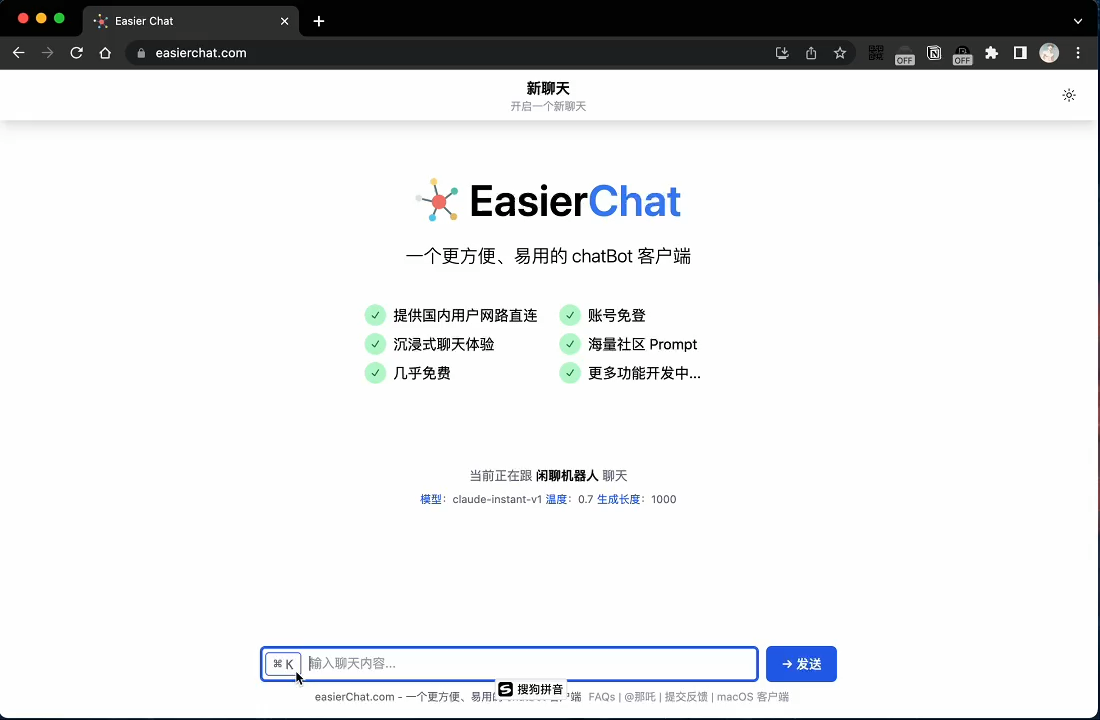Click the second OFF-badged extension icon

pos(962,55)
